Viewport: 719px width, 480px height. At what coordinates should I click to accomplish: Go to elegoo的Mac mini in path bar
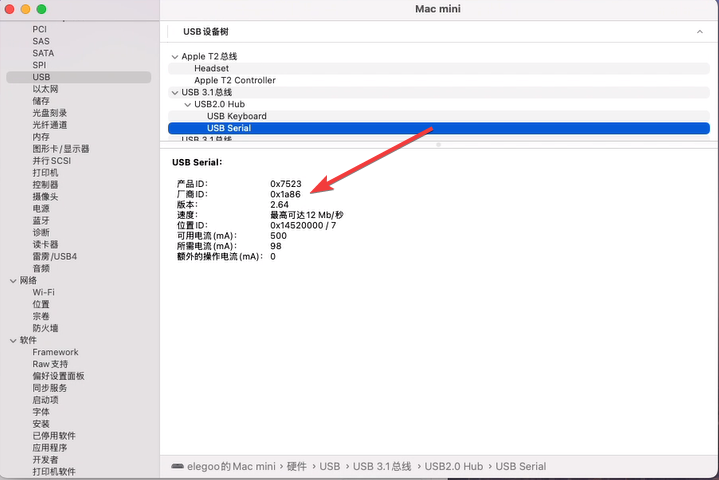231,466
